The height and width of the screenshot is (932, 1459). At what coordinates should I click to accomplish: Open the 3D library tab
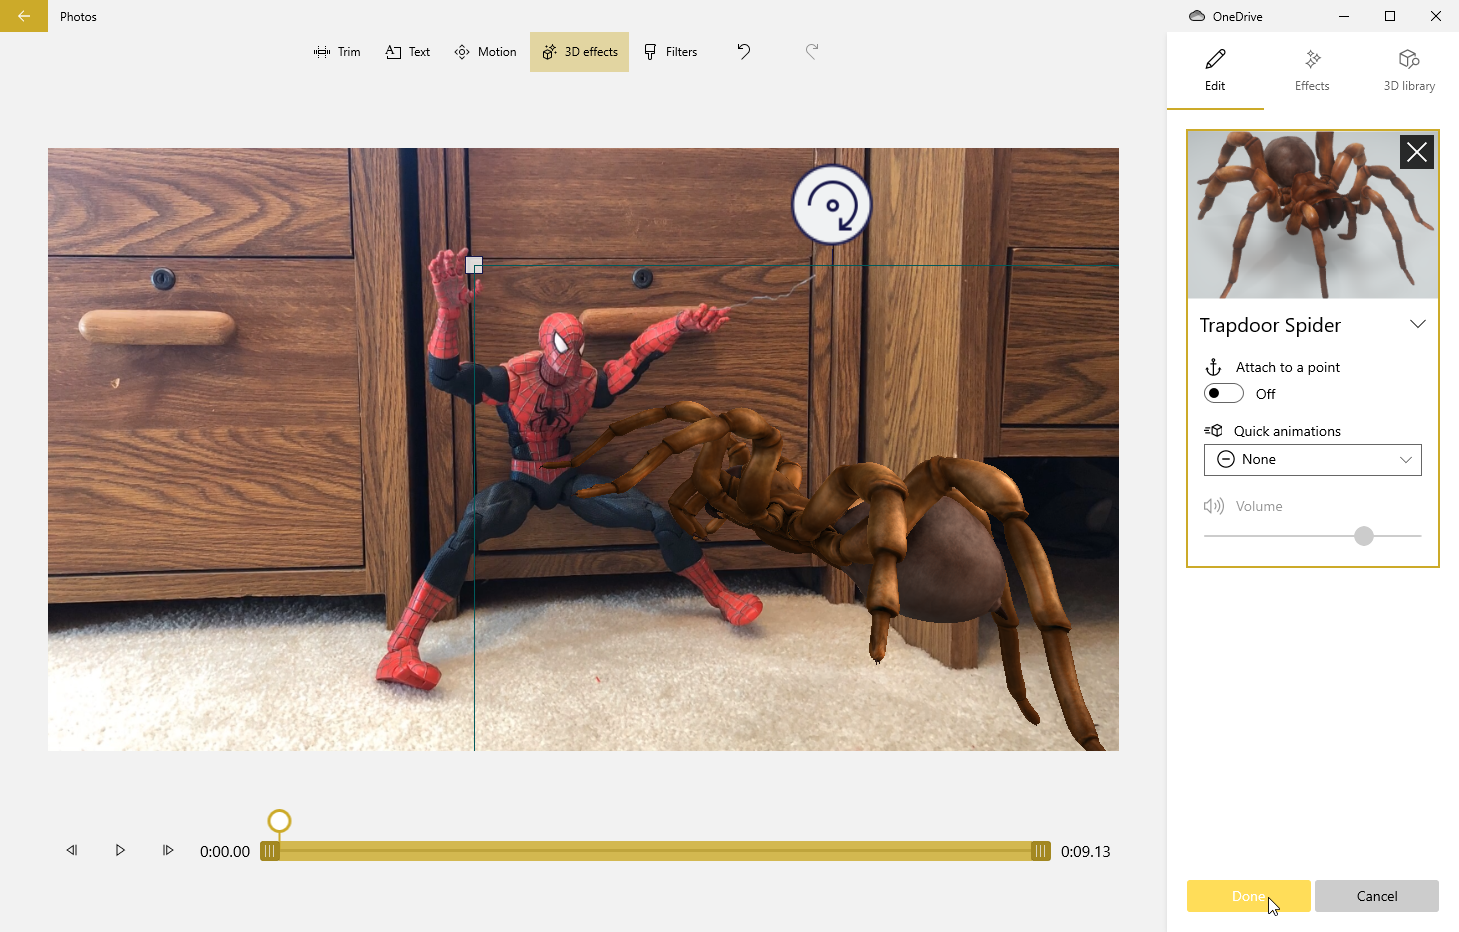click(1409, 70)
